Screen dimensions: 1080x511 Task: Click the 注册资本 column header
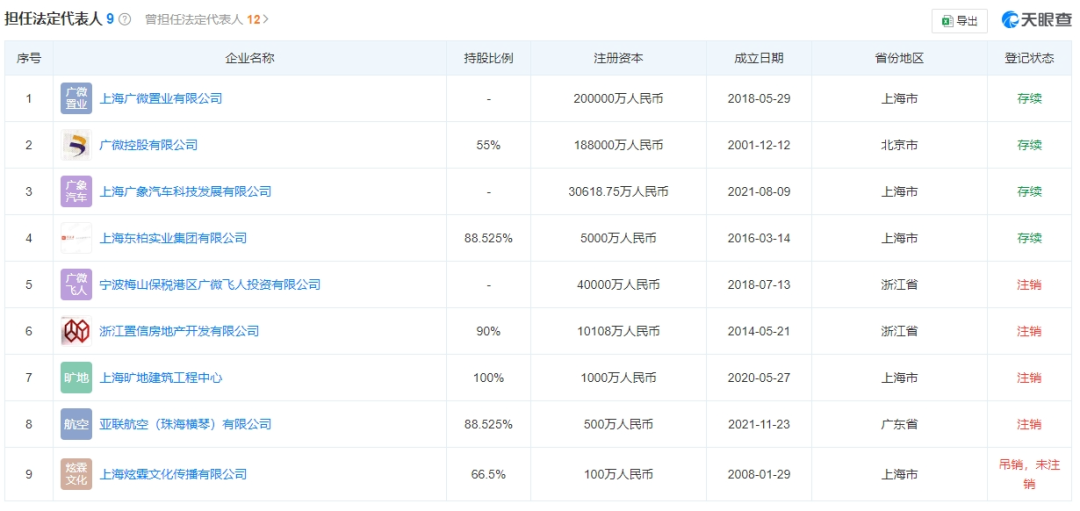619,58
